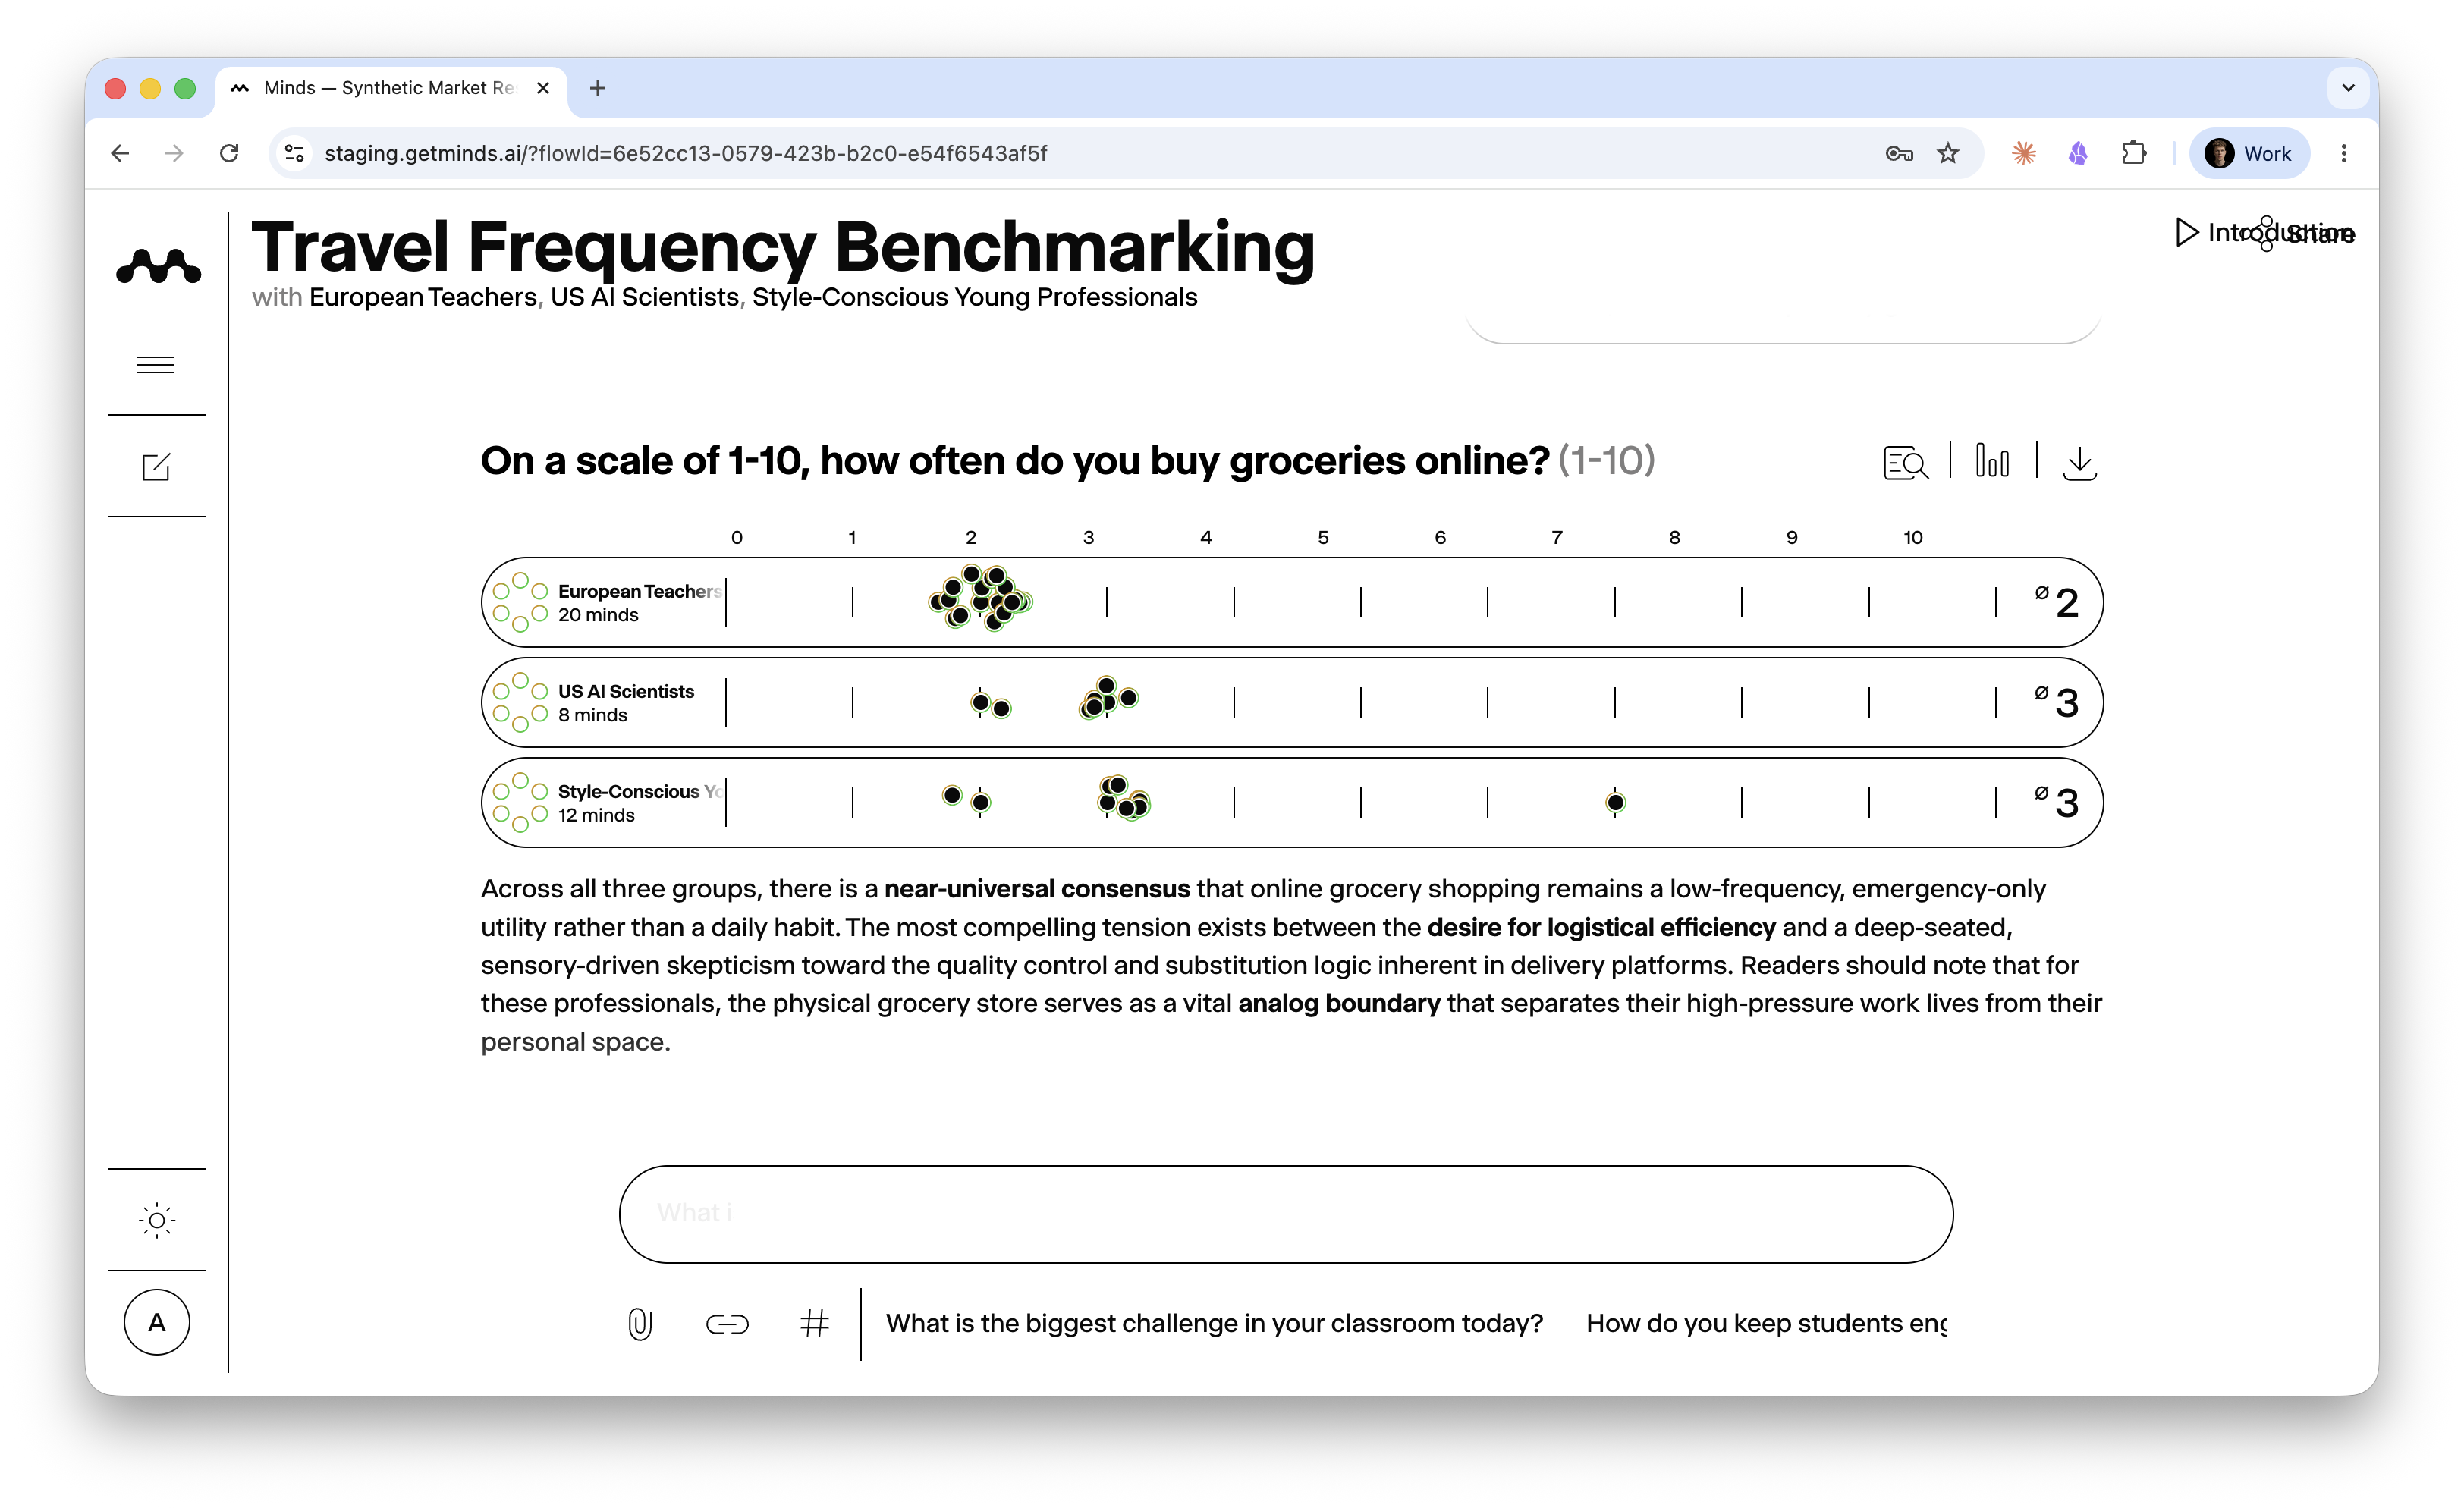This screenshot has height=1508, width=2464.
Task: Toggle the light/dark theme sun icon
Action: (x=157, y=1220)
